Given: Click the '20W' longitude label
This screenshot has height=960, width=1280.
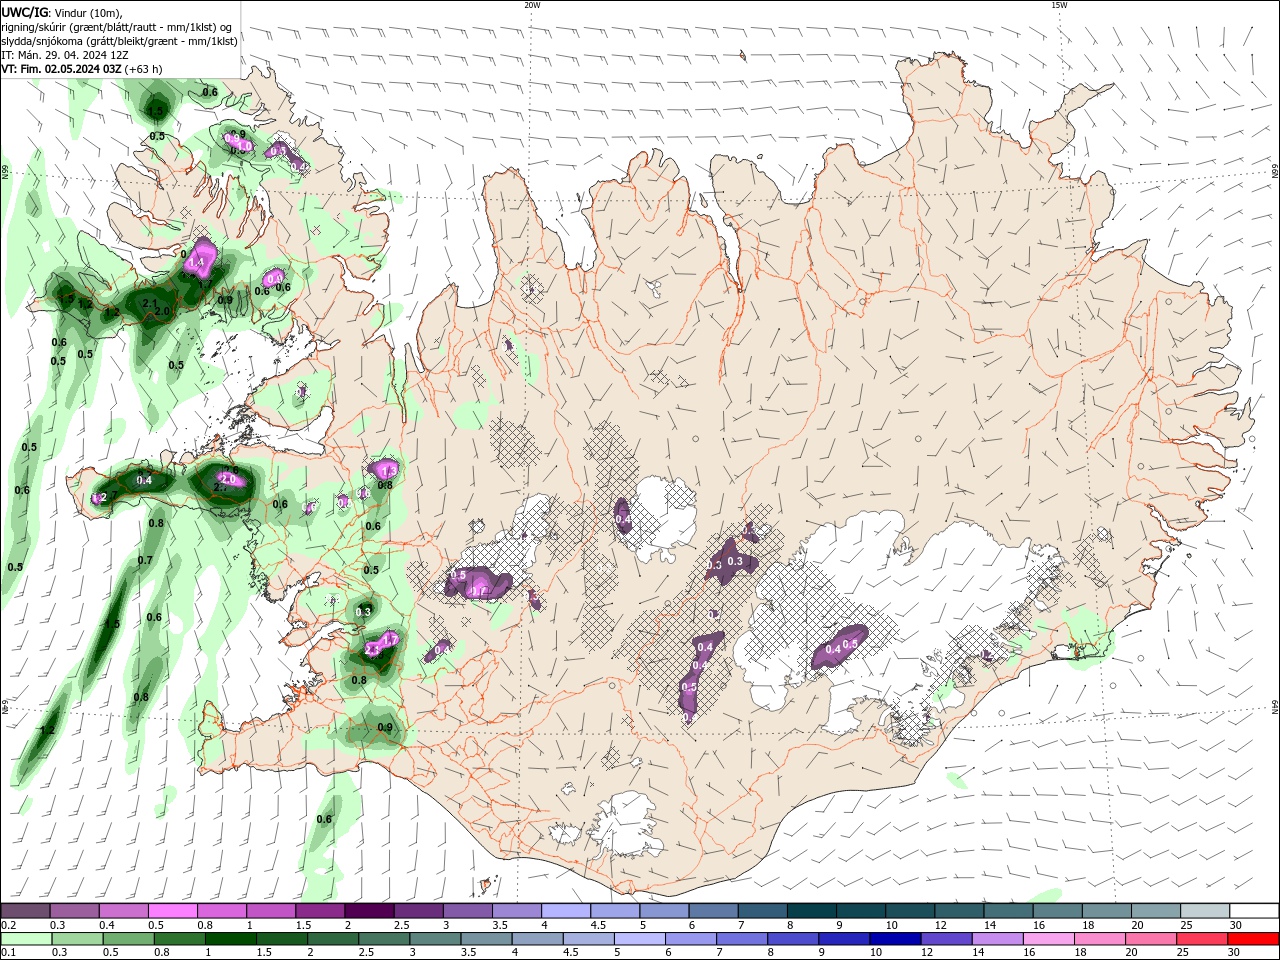Looking at the screenshot, I should click(x=532, y=5).
